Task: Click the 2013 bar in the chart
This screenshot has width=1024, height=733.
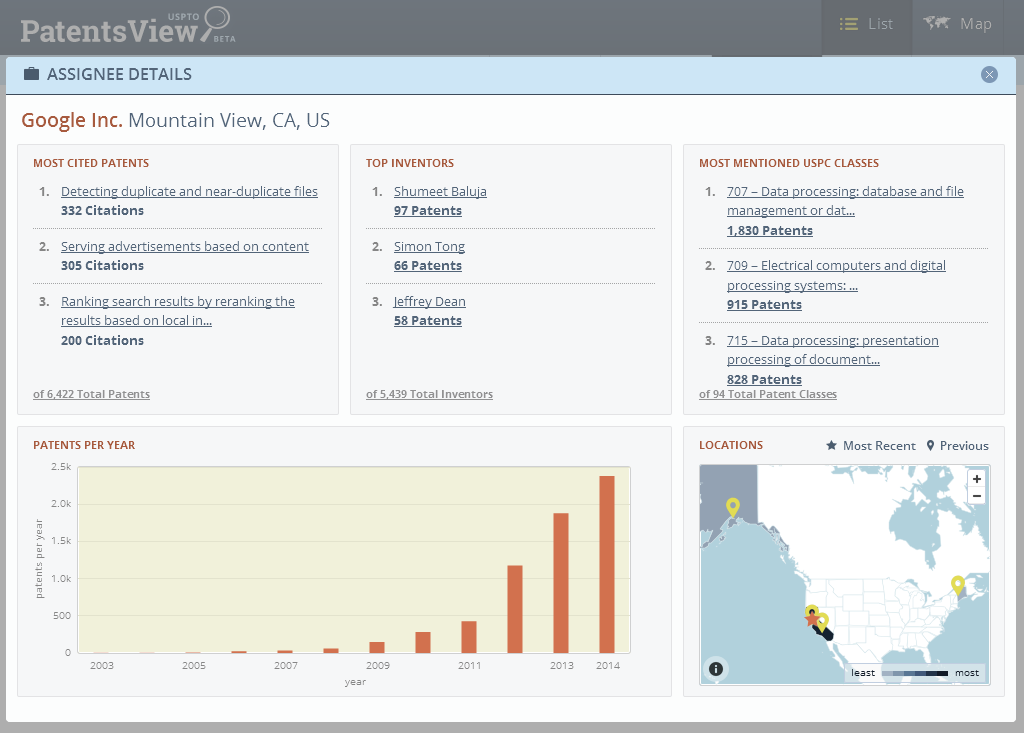Action: click(561, 583)
